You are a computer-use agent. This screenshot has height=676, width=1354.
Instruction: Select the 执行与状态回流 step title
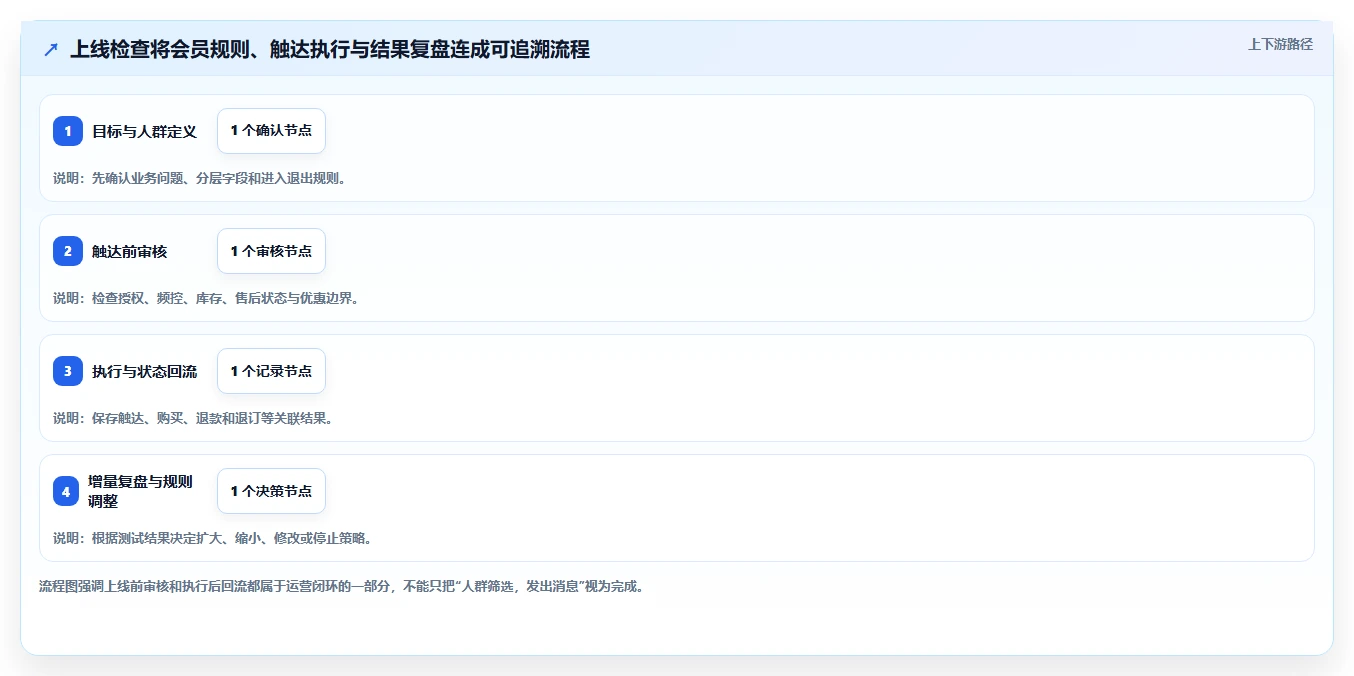coord(145,371)
